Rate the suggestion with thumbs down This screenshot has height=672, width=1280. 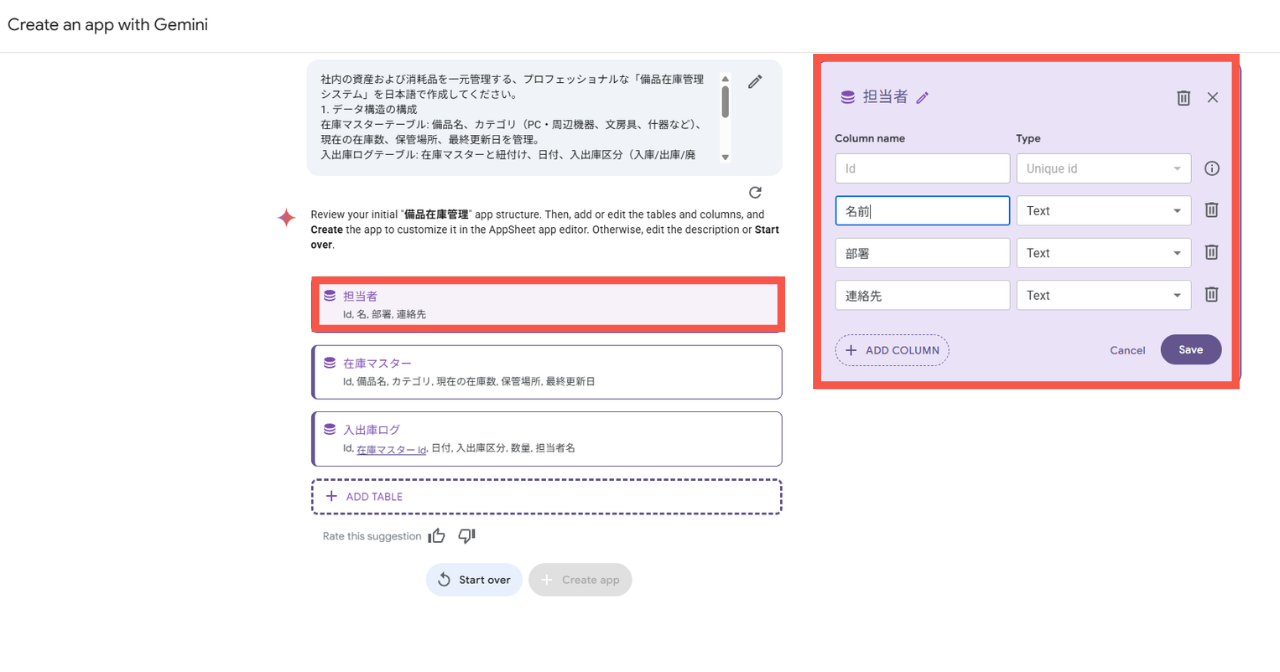pyautogui.click(x=466, y=536)
